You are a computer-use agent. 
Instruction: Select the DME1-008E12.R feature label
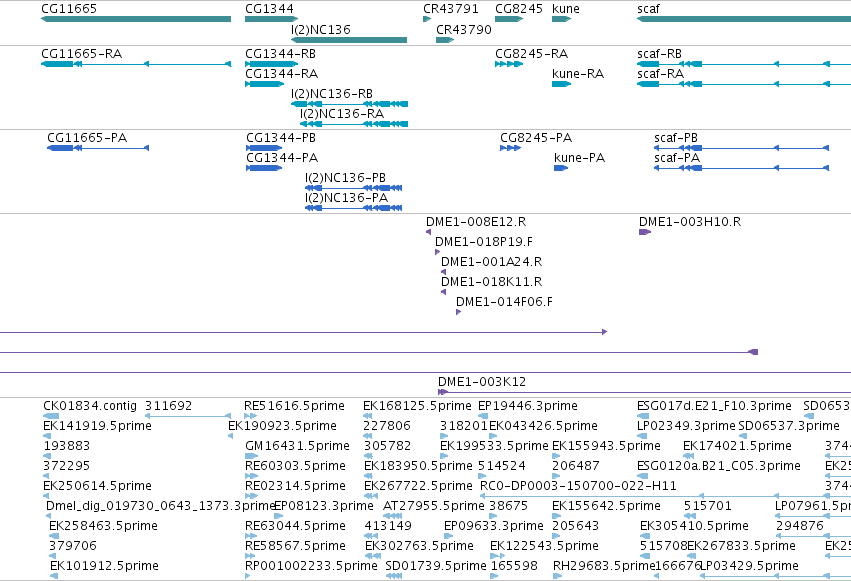click(x=475, y=222)
